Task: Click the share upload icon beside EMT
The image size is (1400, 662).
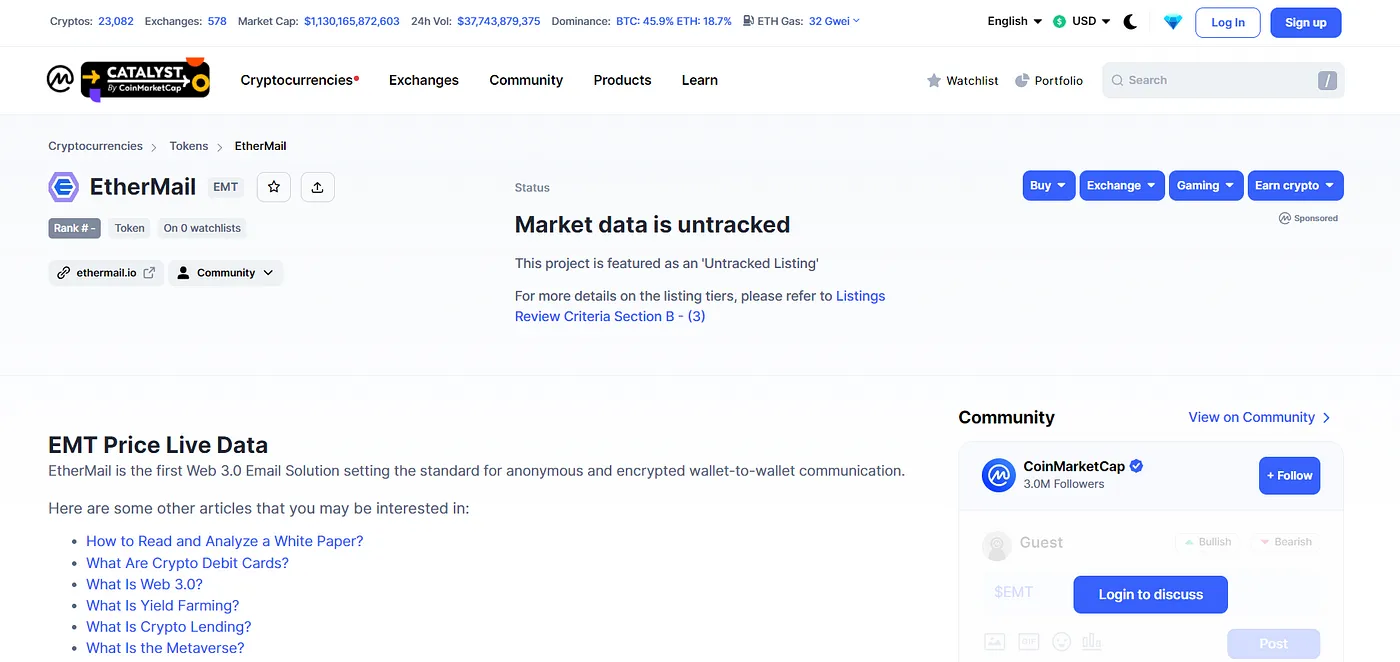Action: pos(318,187)
